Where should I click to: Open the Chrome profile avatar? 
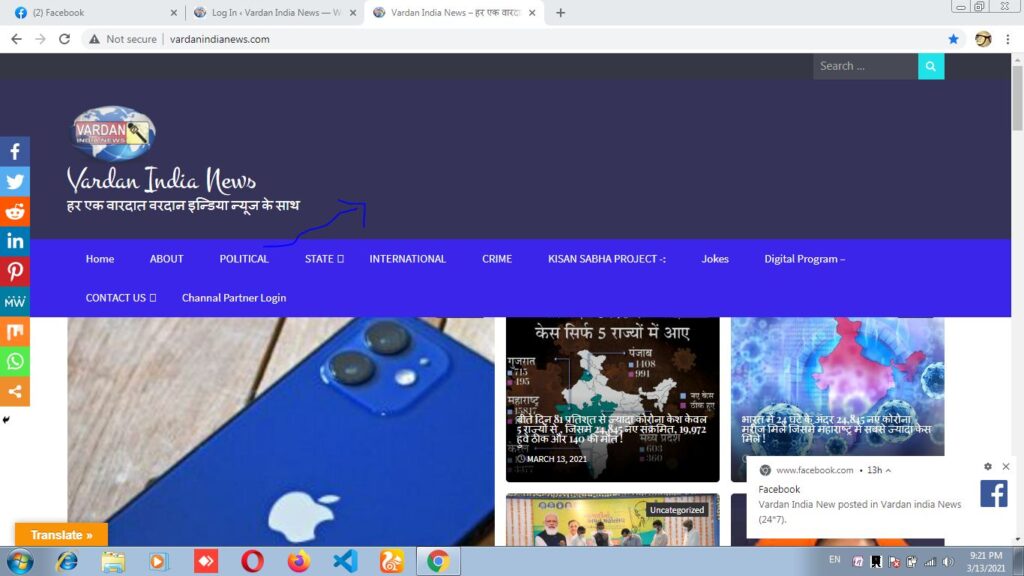coord(983,39)
